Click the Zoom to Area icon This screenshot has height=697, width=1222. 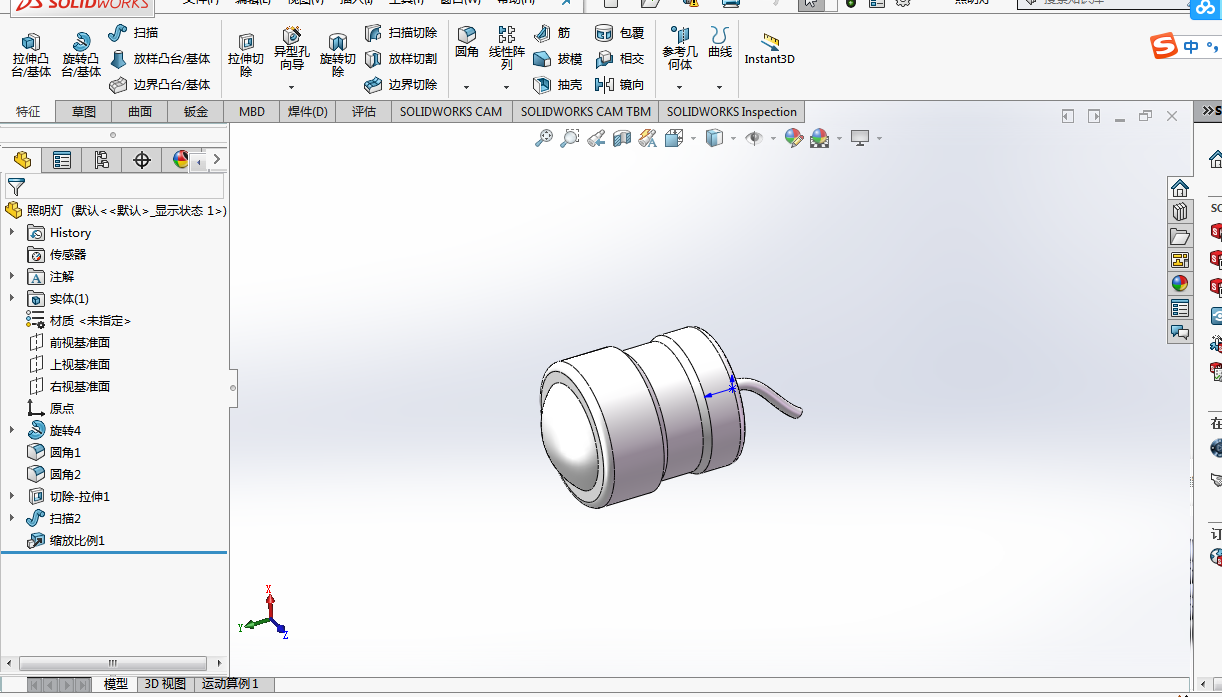[570, 138]
